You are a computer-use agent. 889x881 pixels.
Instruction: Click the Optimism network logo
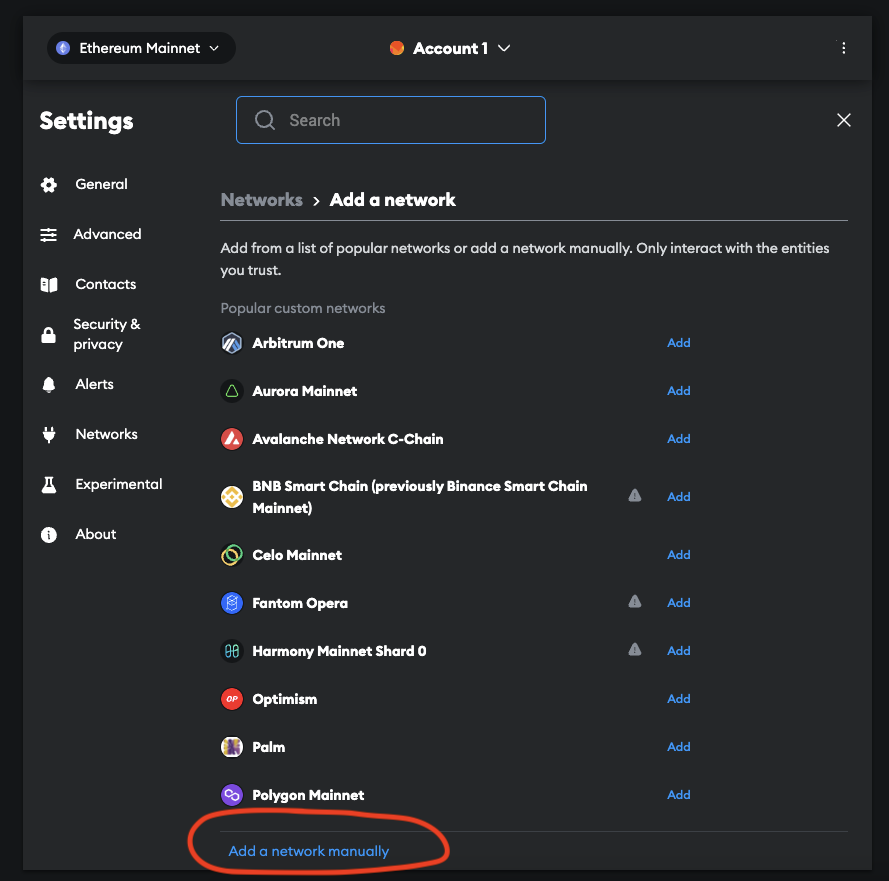coord(231,698)
